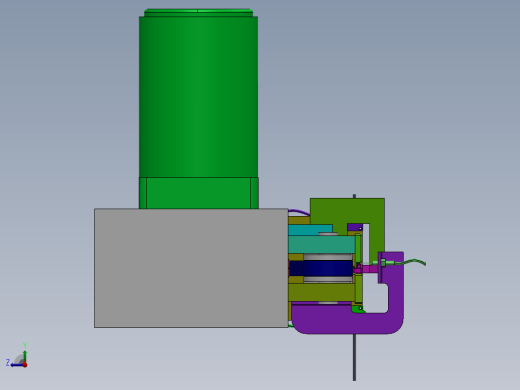
Task: Click the red origin dot of the triad
Action: coord(25,365)
